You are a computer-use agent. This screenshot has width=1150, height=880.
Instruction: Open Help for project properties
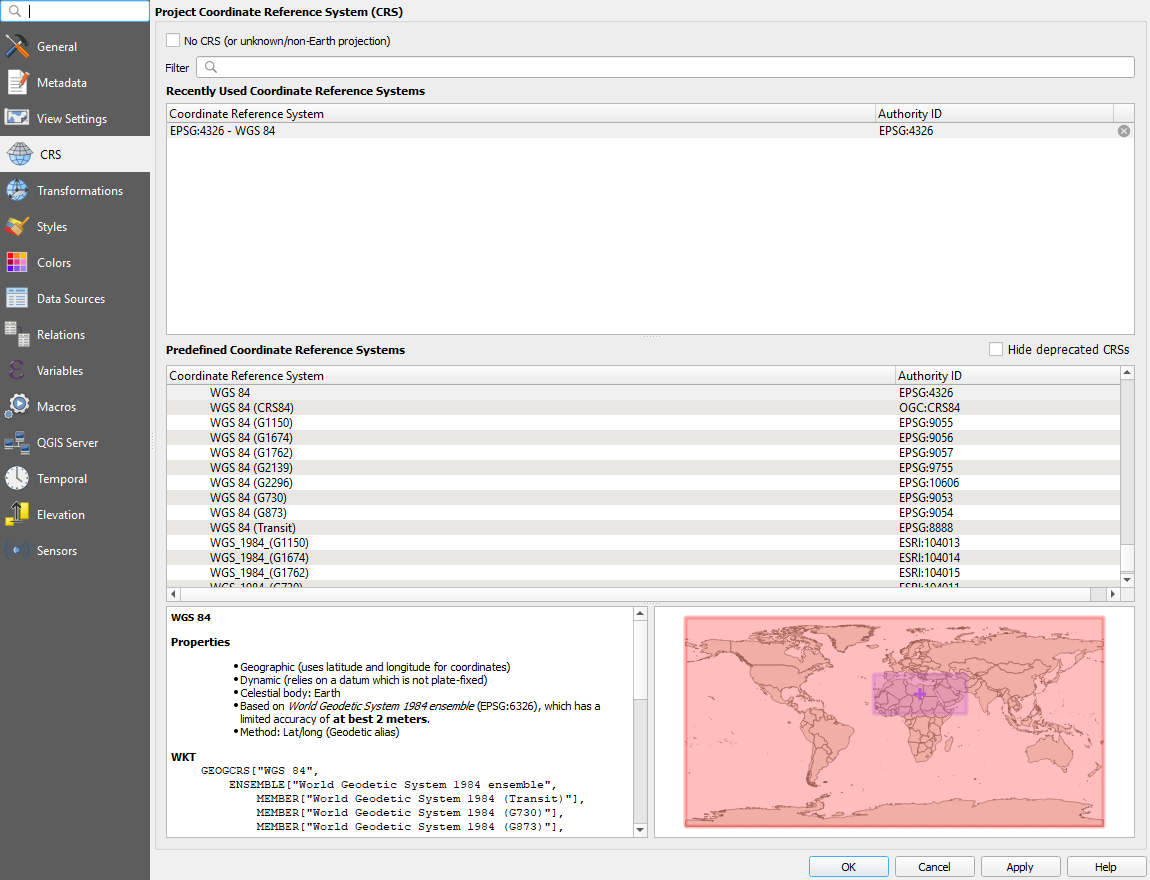click(1106, 866)
